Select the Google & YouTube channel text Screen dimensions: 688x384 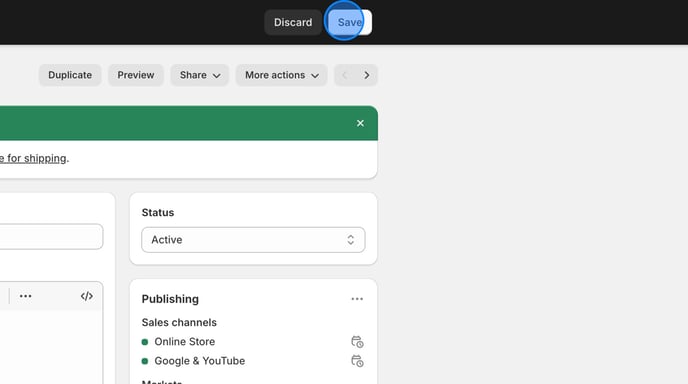click(x=200, y=361)
